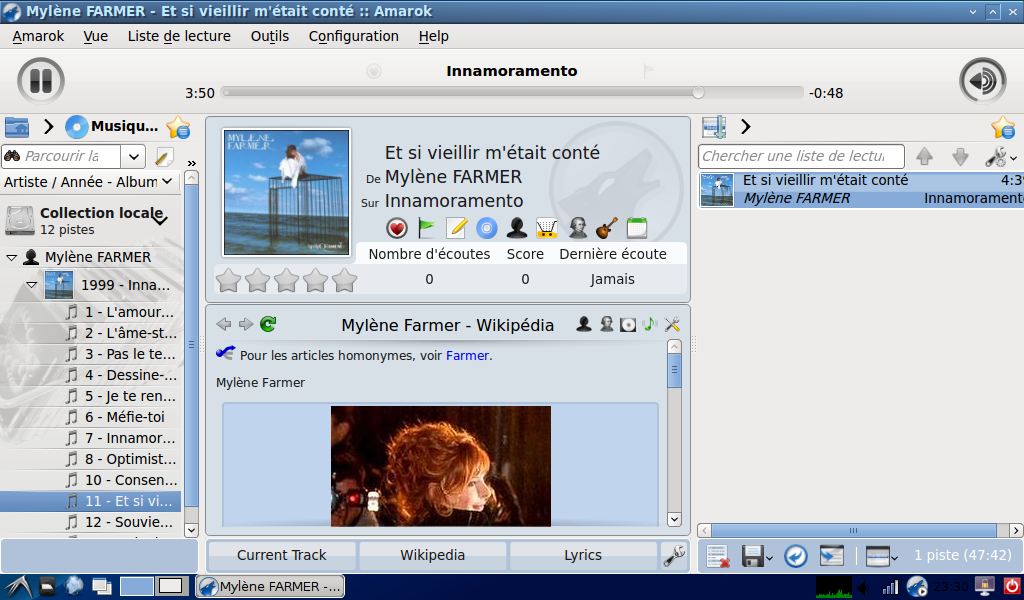Click the volume speaker button
The height and width of the screenshot is (600, 1024).
(982, 81)
